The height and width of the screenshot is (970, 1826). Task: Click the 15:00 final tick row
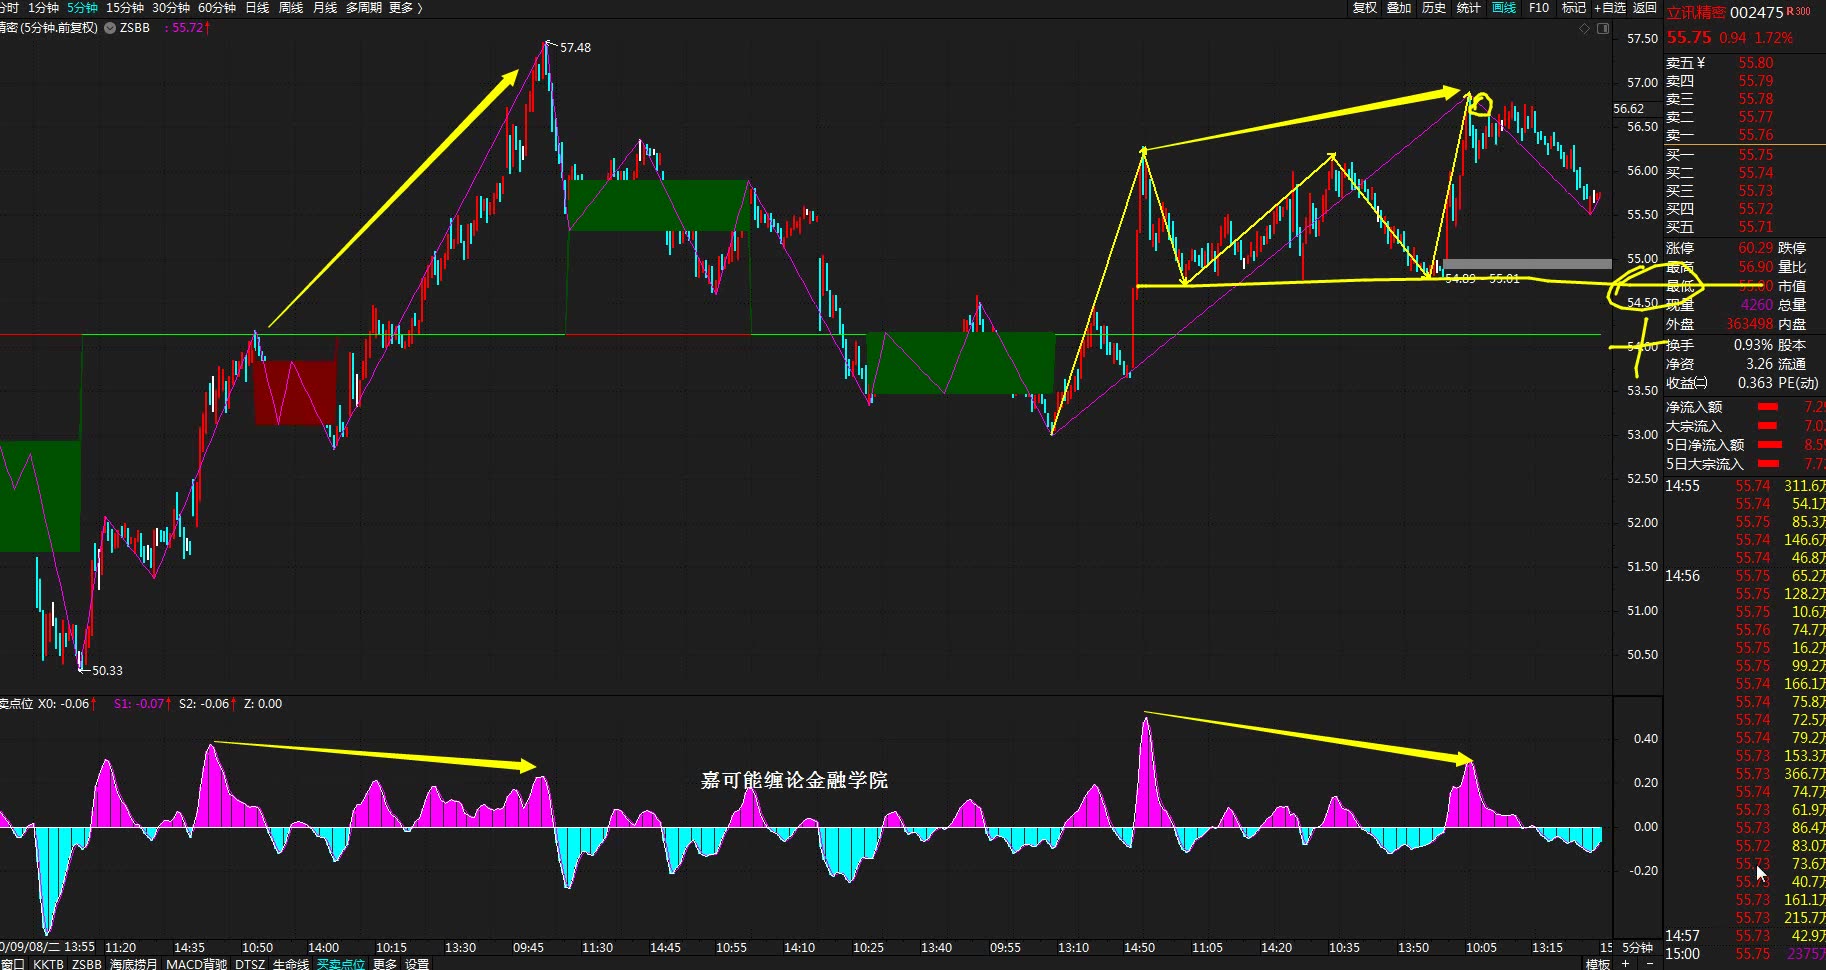pyautogui.click(x=1745, y=954)
